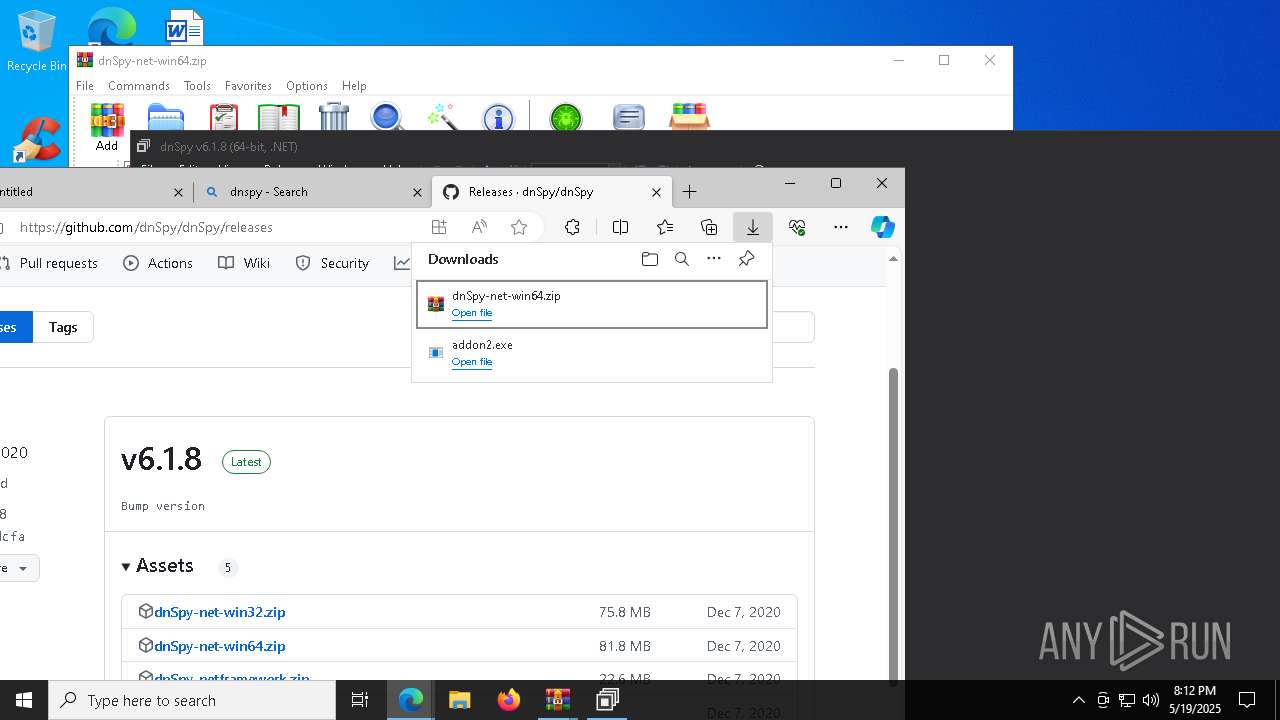Click the Read aloud icon
This screenshot has width=1280, height=720.
pos(479,228)
